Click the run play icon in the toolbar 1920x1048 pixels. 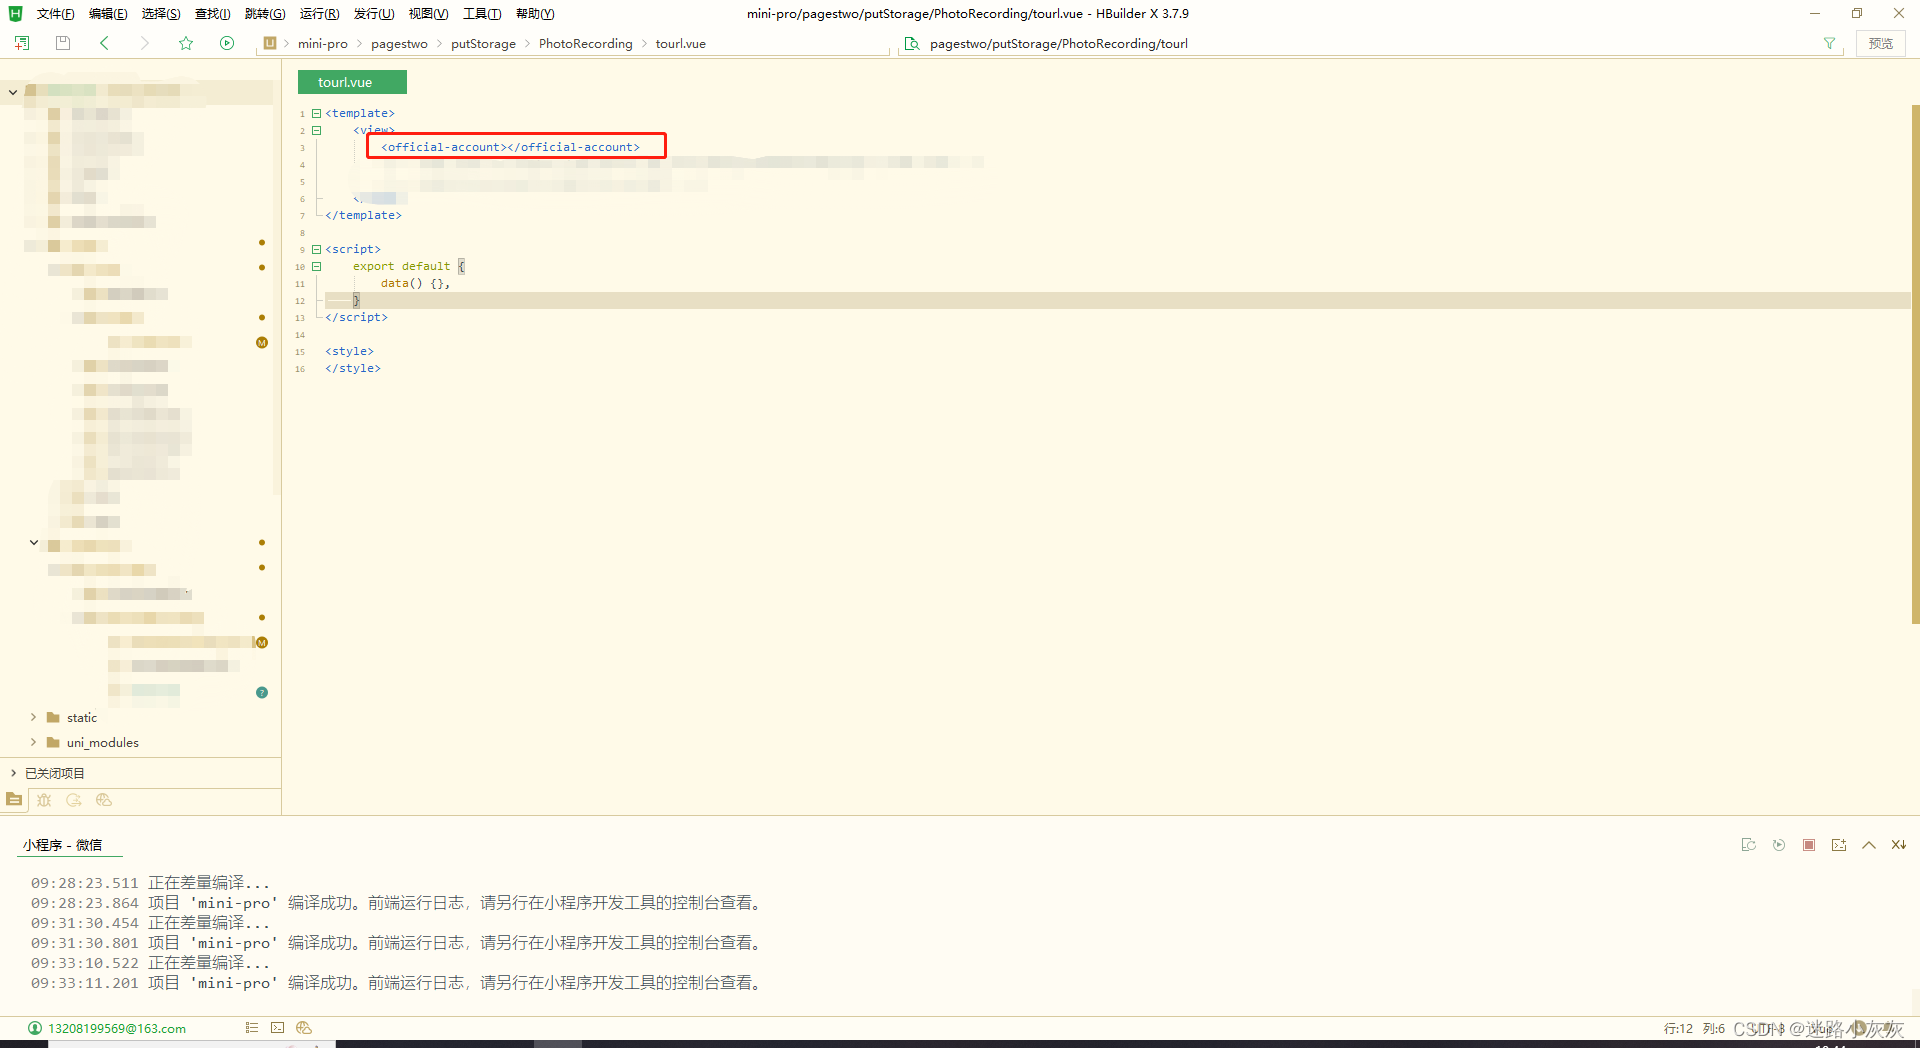click(x=227, y=43)
